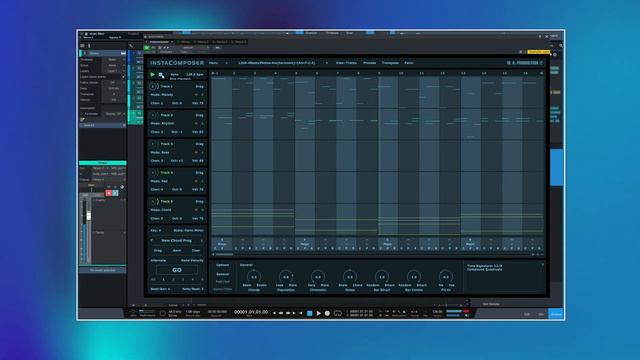Click the next arrow beside New Chord Prog
The width and height of the screenshot is (640, 360).
coord(202,241)
